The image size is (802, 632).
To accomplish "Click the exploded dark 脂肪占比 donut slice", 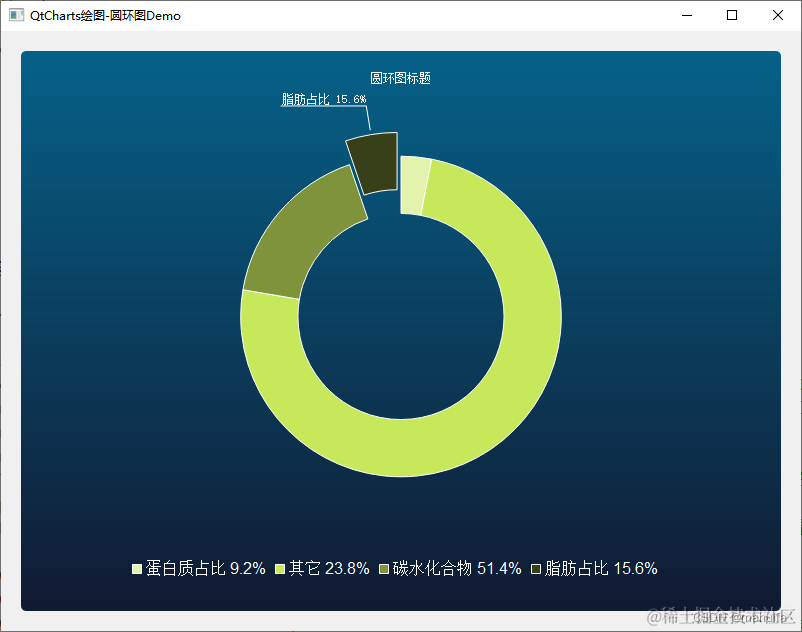I will tap(374, 164).
